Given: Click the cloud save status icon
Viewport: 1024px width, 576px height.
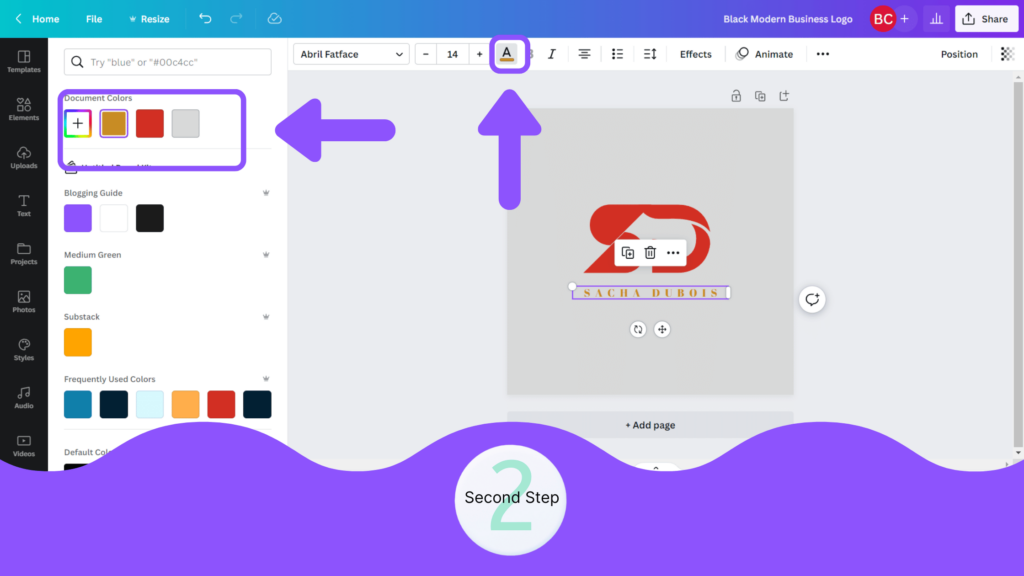Looking at the screenshot, I should (x=274, y=18).
